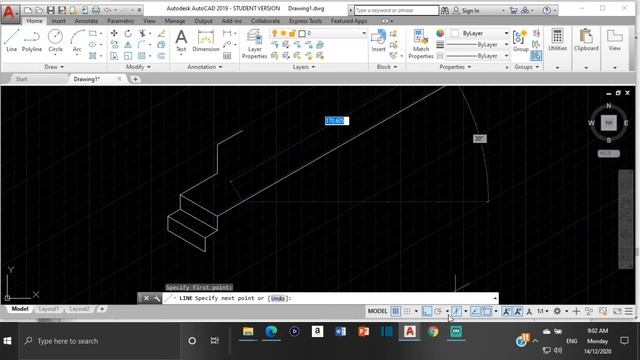
Task: Click the New drawing icon in quick access toolbar
Action: pyautogui.click(x=28, y=10)
